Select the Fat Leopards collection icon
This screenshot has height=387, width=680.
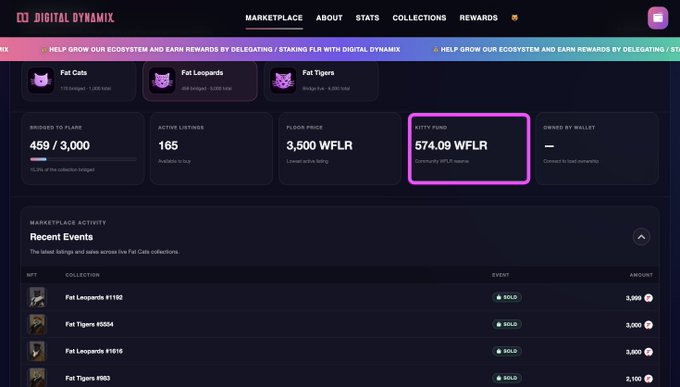tap(162, 80)
